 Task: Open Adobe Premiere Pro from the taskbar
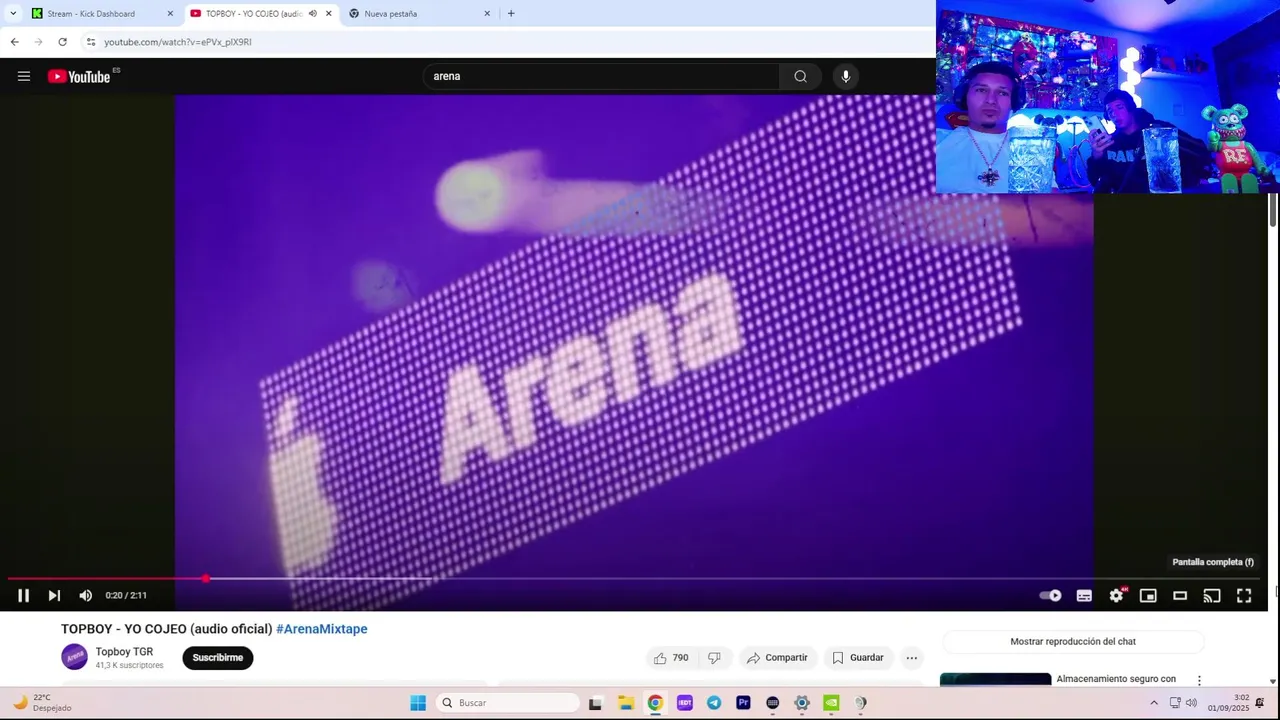pyautogui.click(x=743, y=703)
